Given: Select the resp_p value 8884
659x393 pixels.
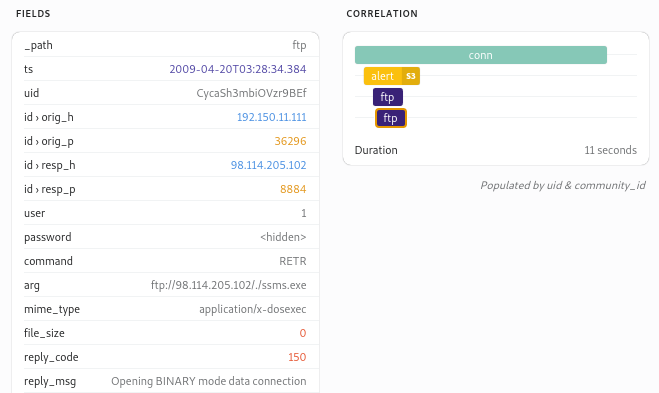Looking at the screenshot, I should [x=293, y=189].
